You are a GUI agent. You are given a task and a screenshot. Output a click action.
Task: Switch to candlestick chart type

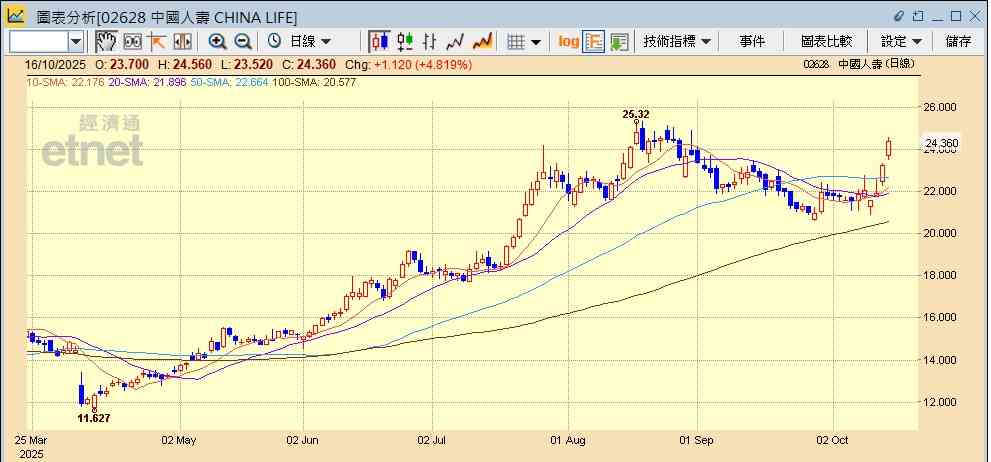pos(379,41)
